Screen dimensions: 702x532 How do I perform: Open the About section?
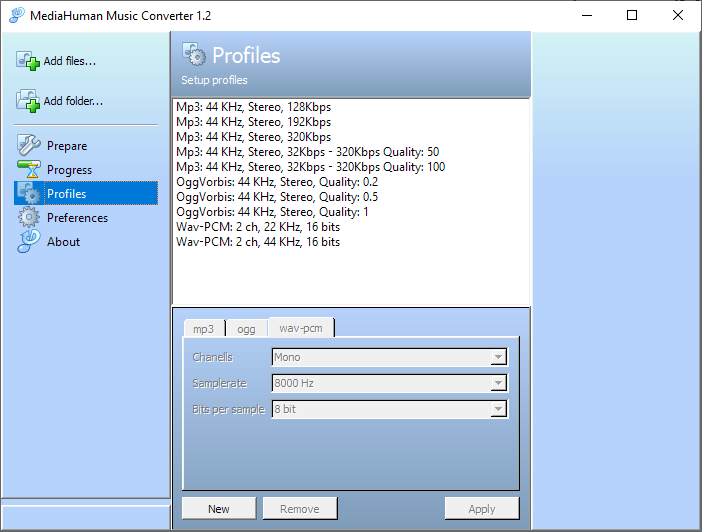click(86, 241)
